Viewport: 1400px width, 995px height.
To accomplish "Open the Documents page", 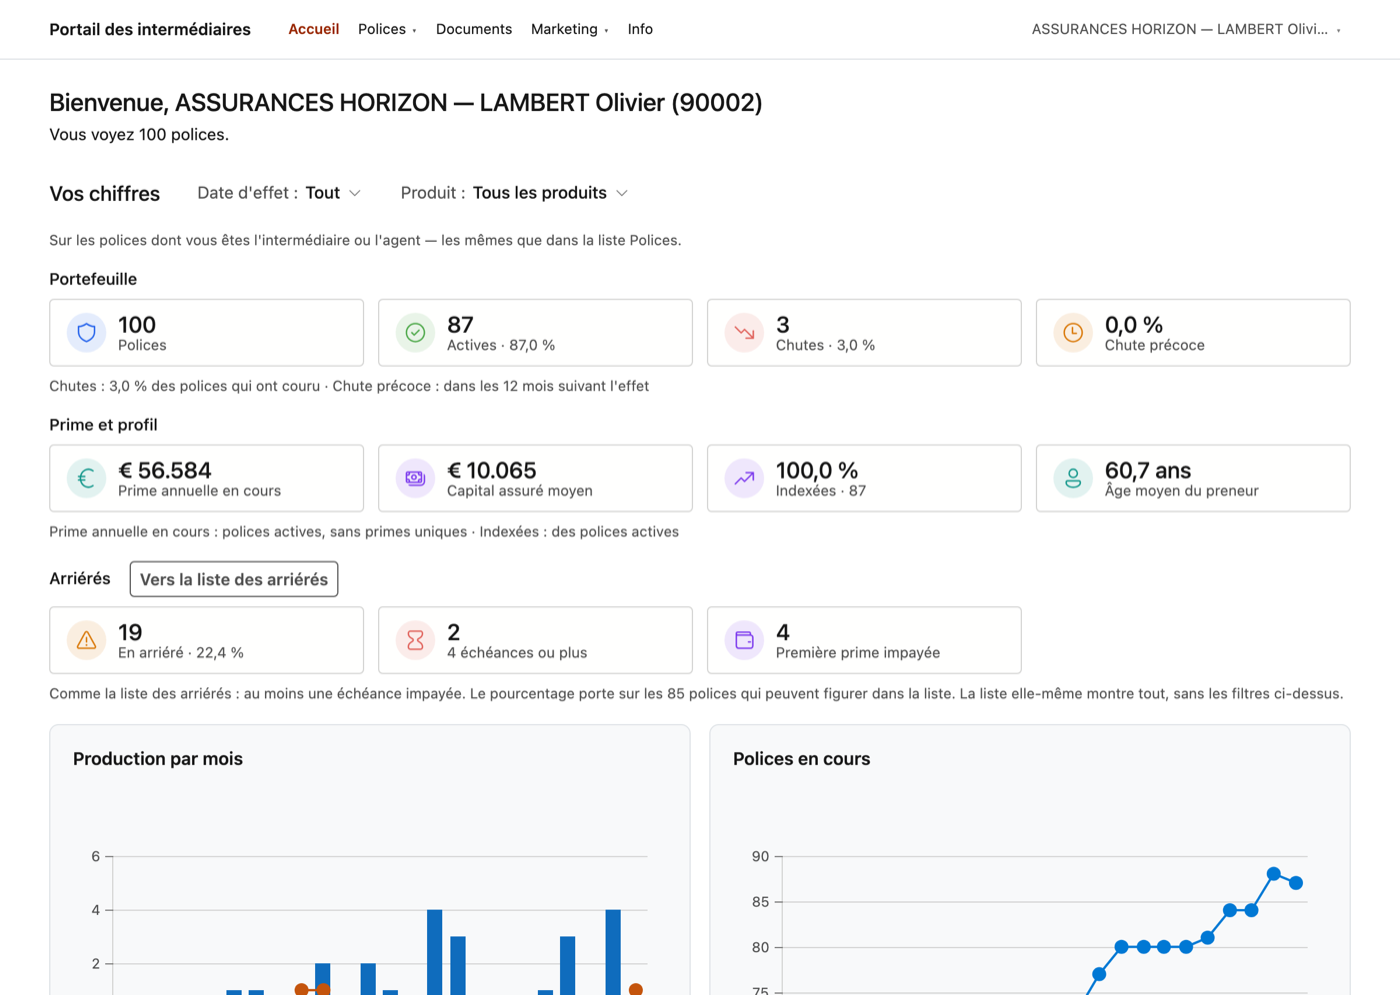I will click(474, 29).
